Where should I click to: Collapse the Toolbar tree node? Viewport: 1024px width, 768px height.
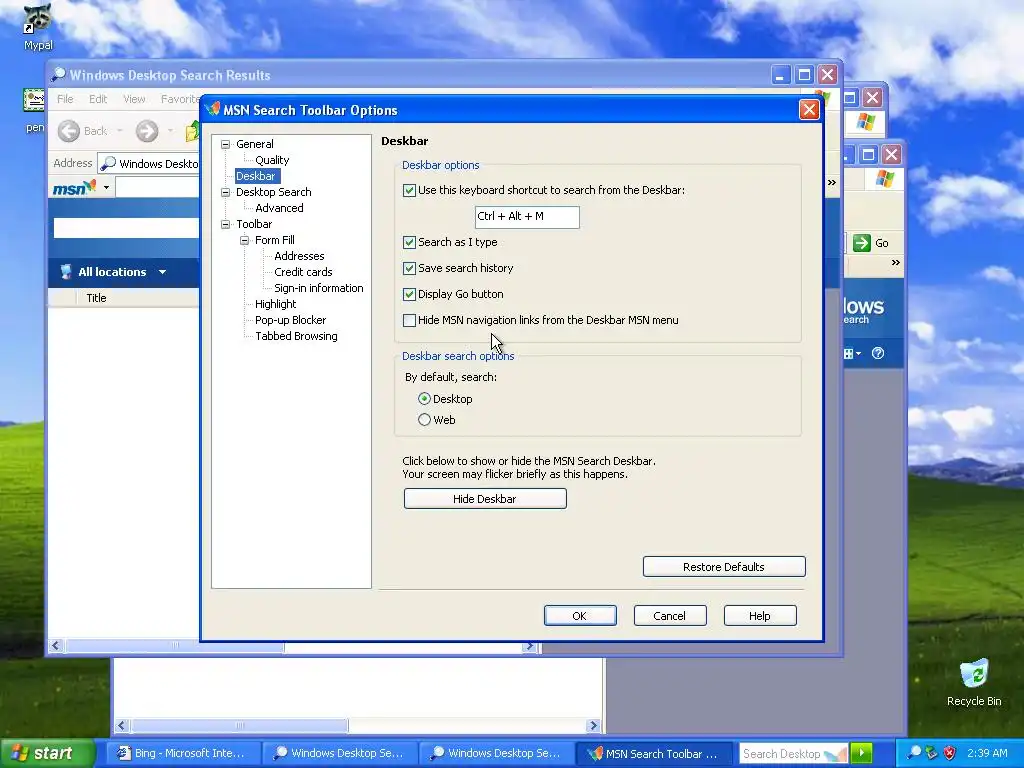tap(225, 224)
